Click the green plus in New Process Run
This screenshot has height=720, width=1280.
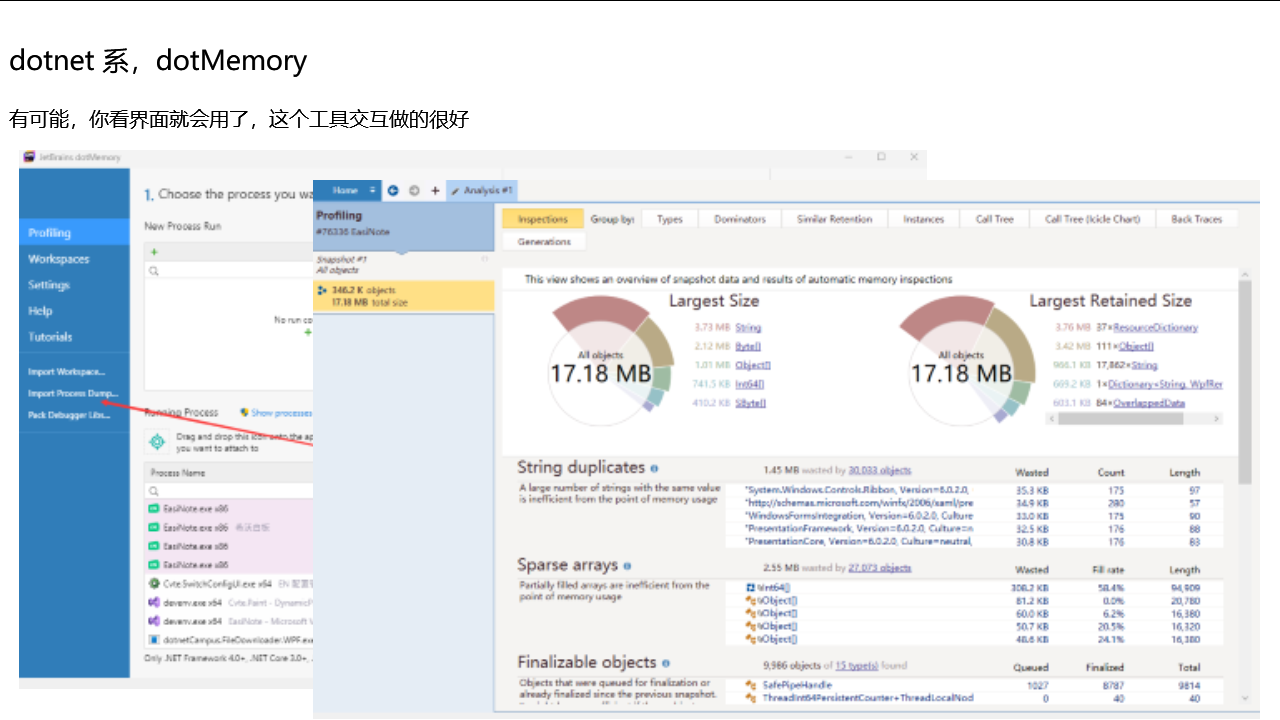coord(154,252)
